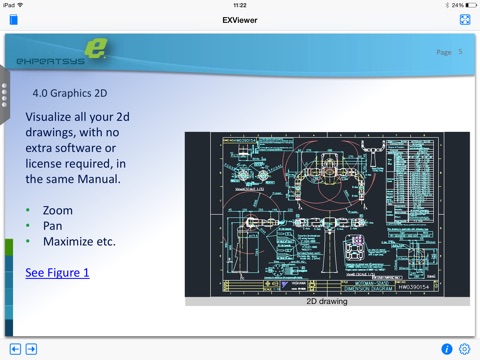Open the 2D drawing image

(x=327, y=214)
